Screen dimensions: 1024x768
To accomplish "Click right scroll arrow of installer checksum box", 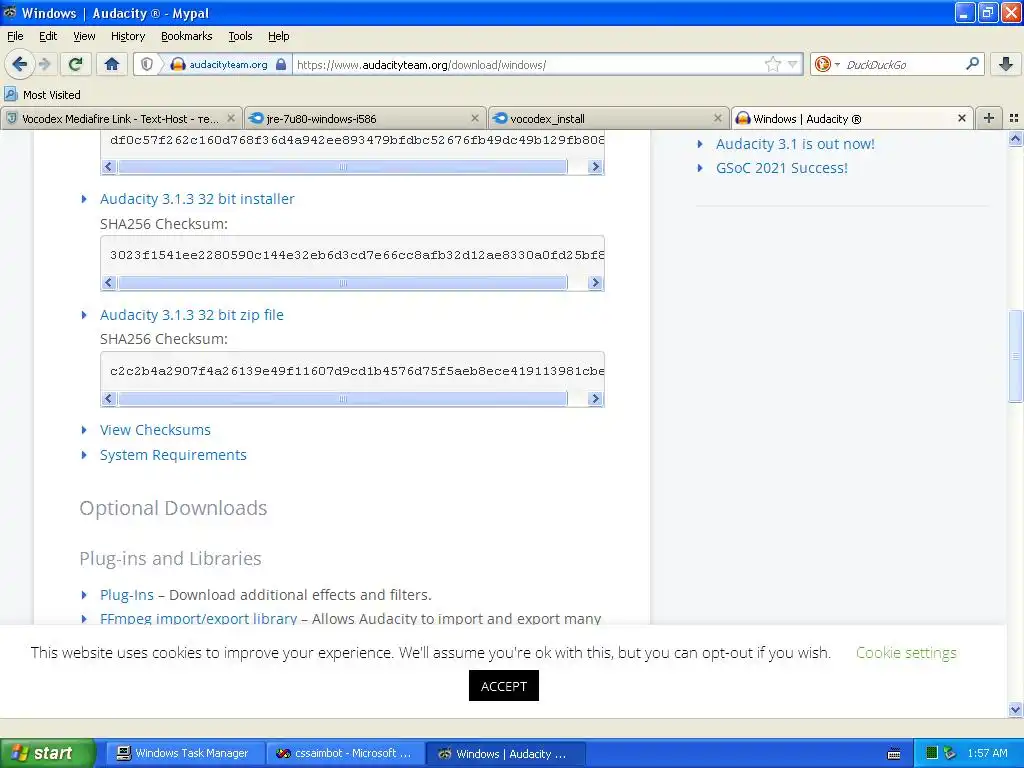I will [594, 283].
